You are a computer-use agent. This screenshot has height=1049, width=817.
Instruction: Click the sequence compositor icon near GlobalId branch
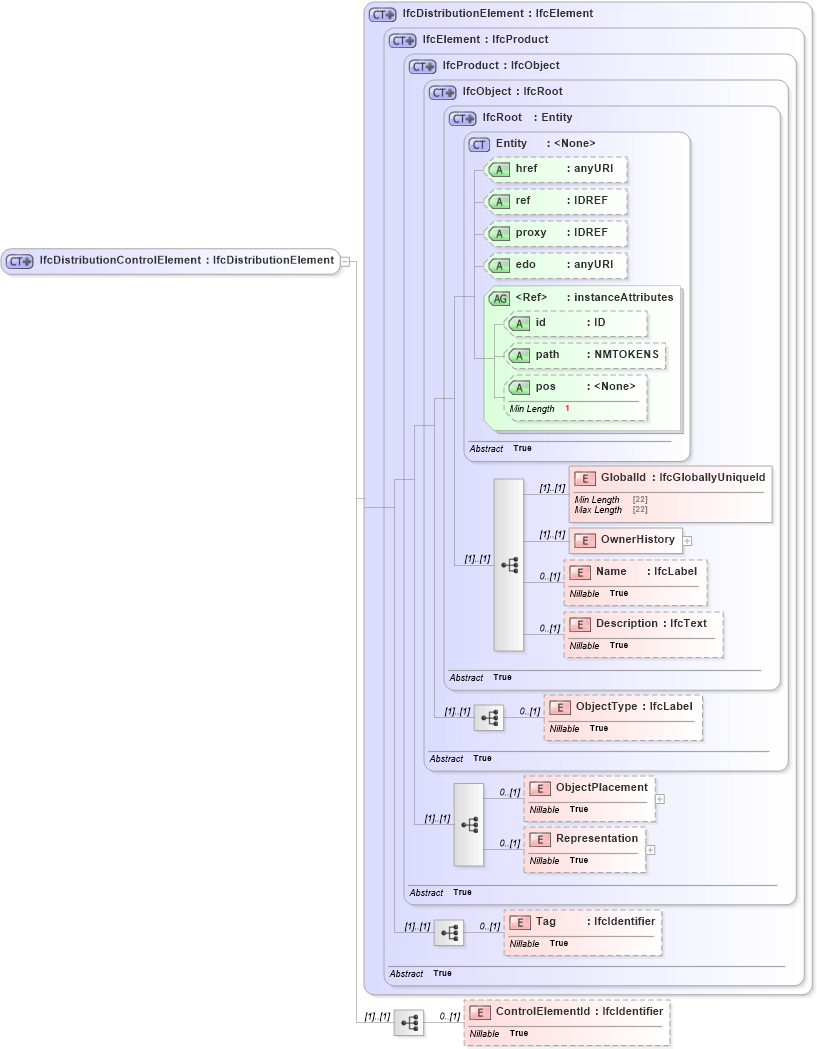click(508, 564)
